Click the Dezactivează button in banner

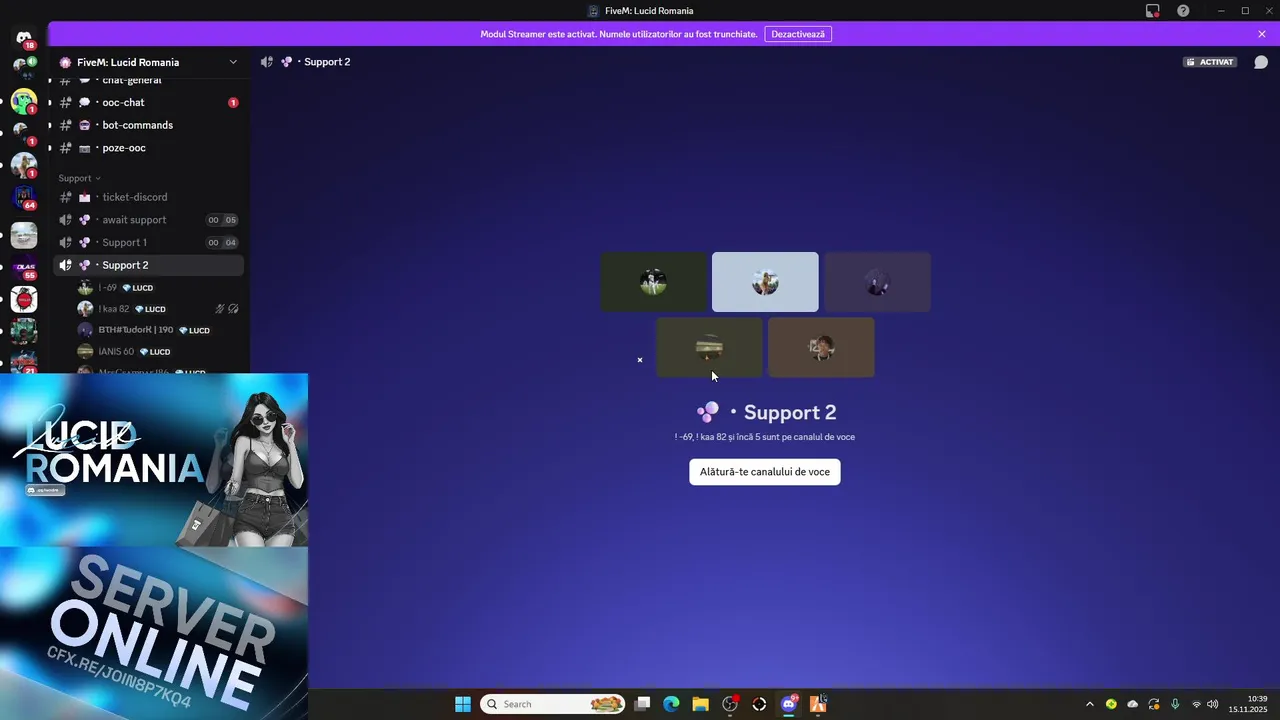click(x=798, y=34)
